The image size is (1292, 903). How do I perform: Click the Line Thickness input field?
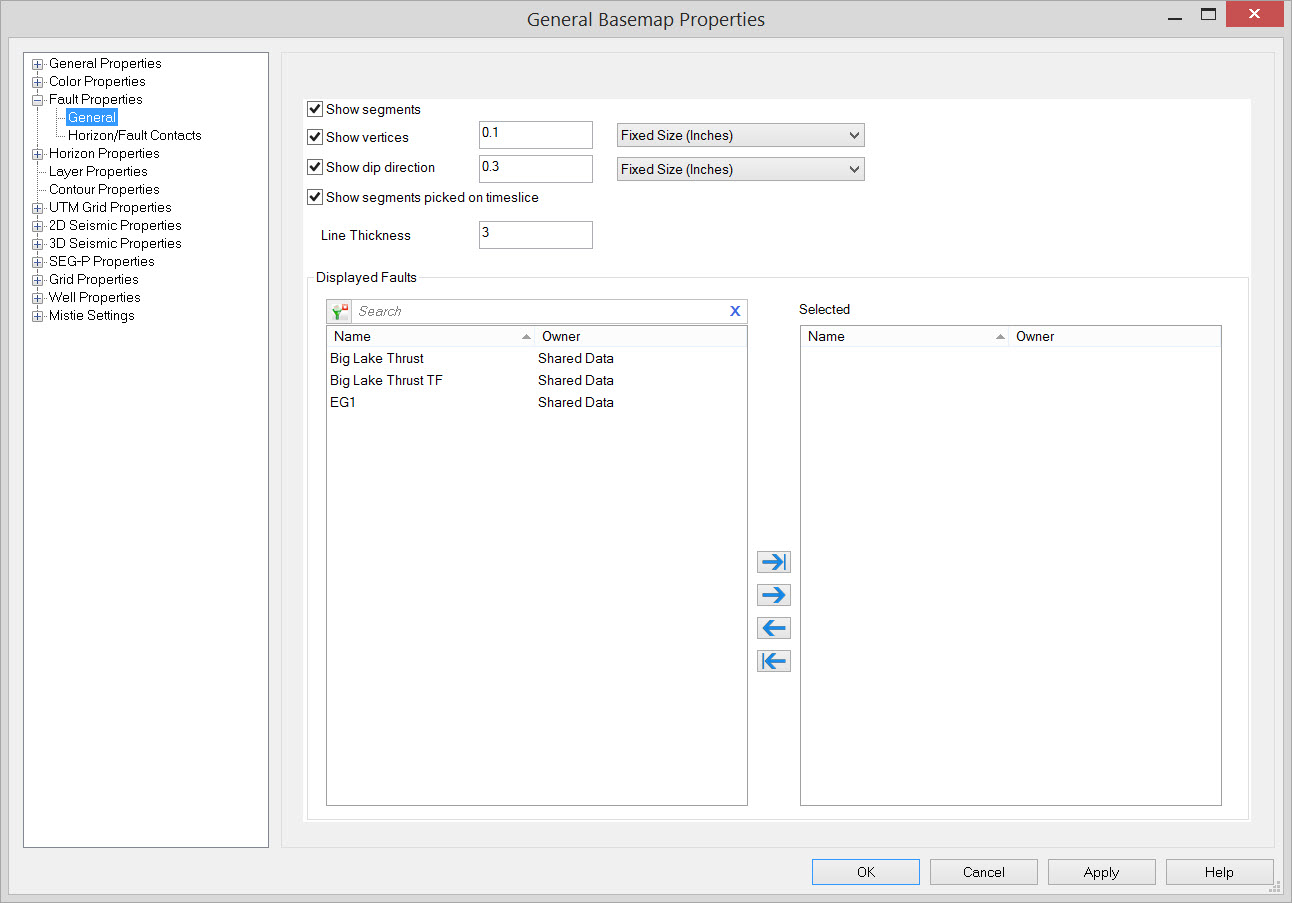pyautogui.click(x=535, y=235)
